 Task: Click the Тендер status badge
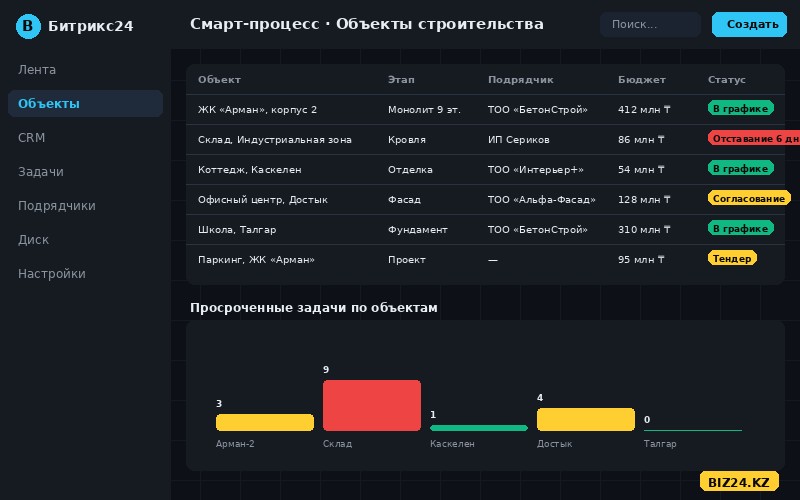click(x=732, y=258)
